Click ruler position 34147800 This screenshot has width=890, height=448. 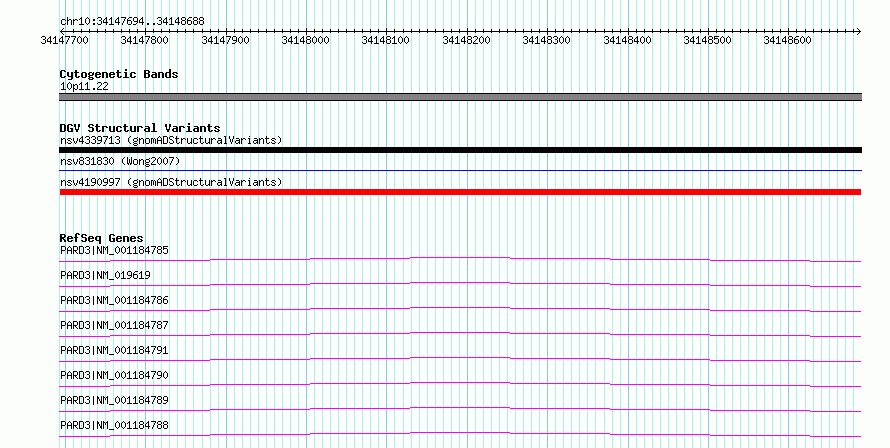[x=145, y=40]
